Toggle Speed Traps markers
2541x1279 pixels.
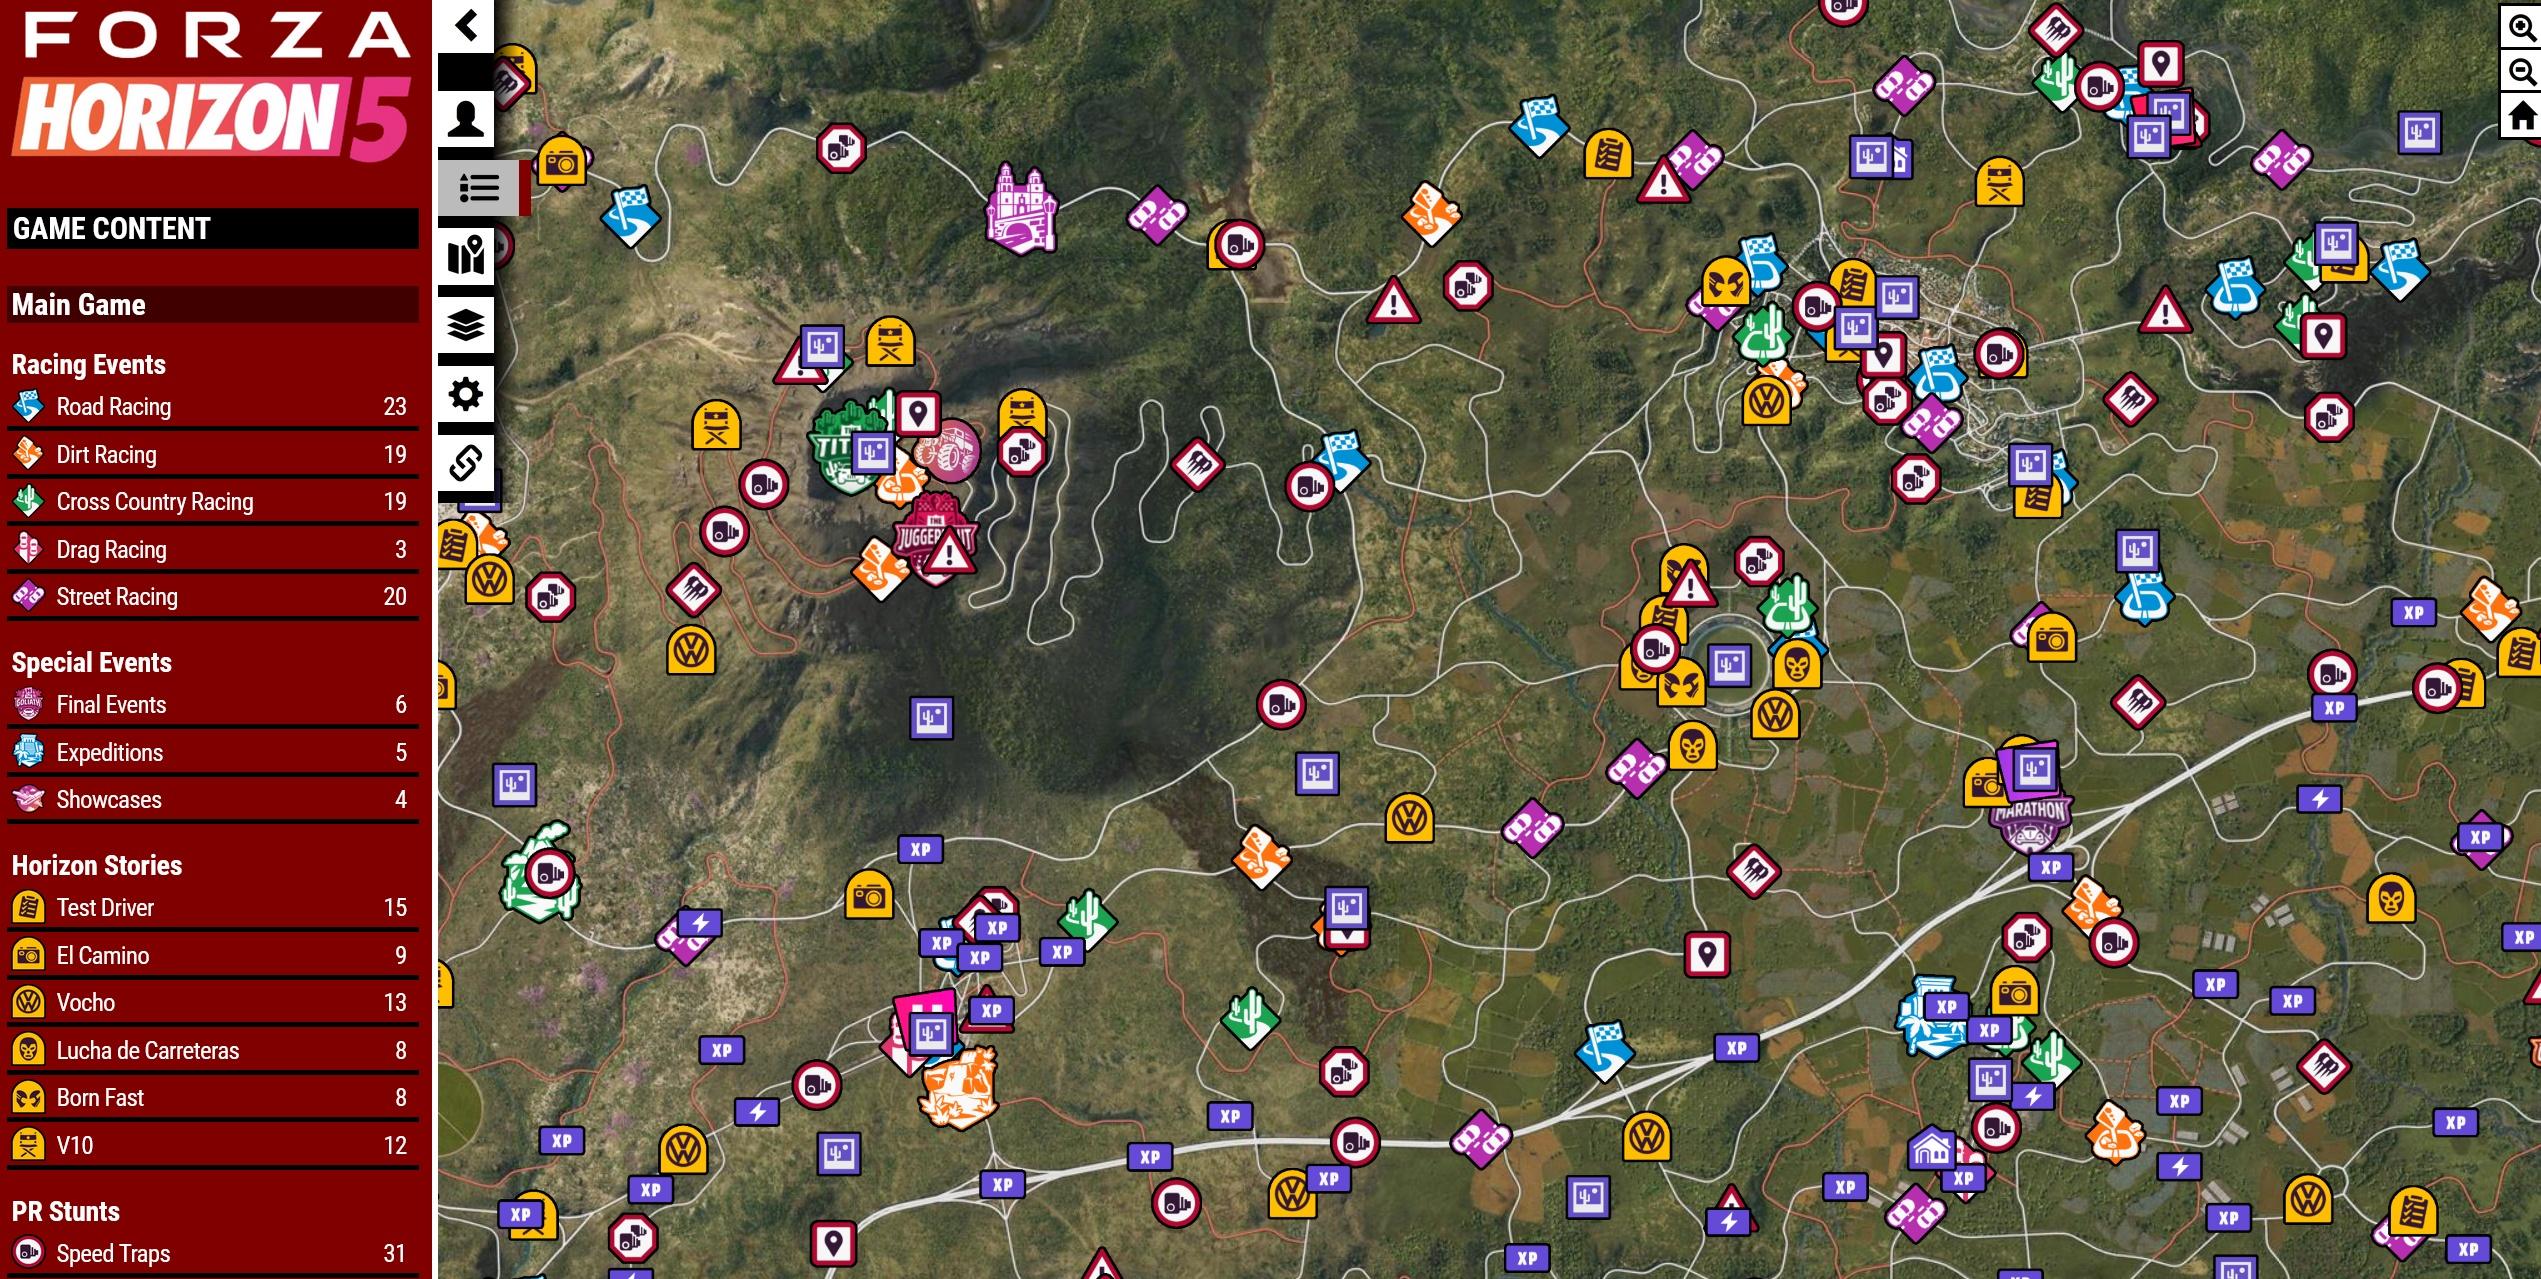(x=212, y=1254)
